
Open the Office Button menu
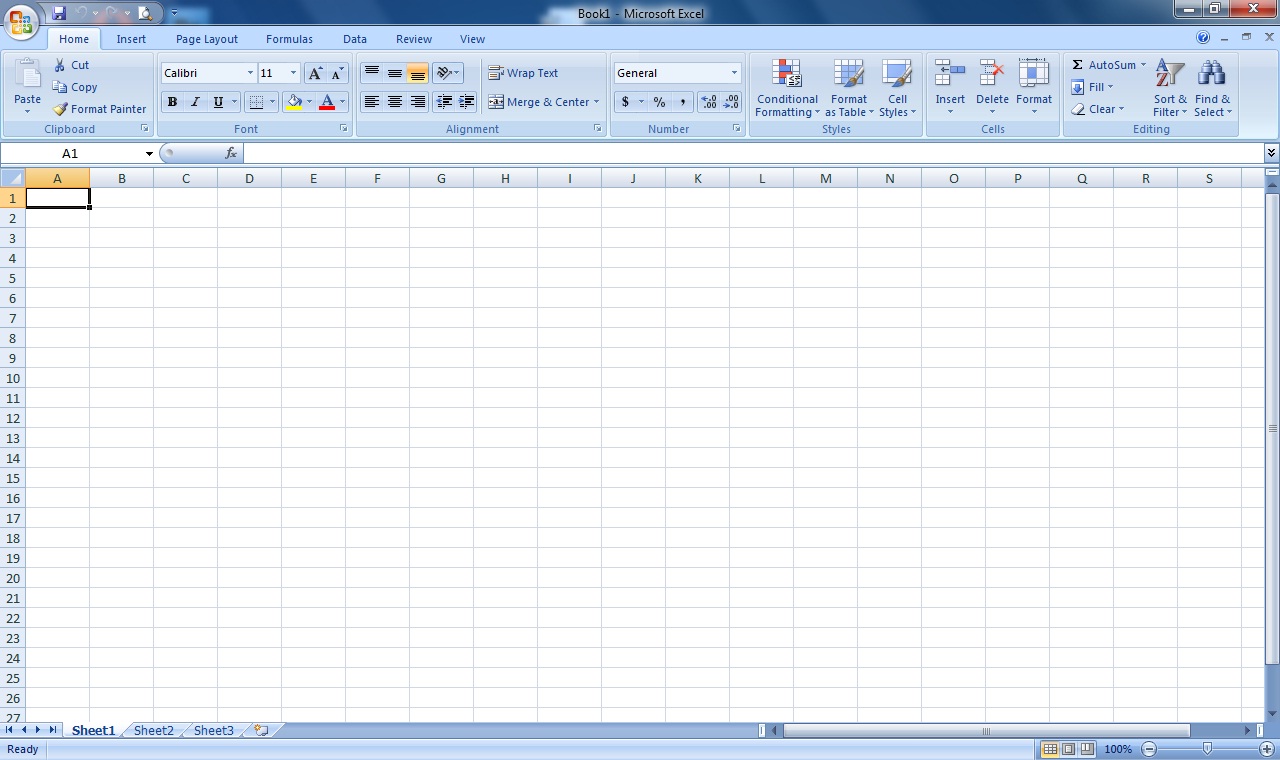tap(20, 20)
